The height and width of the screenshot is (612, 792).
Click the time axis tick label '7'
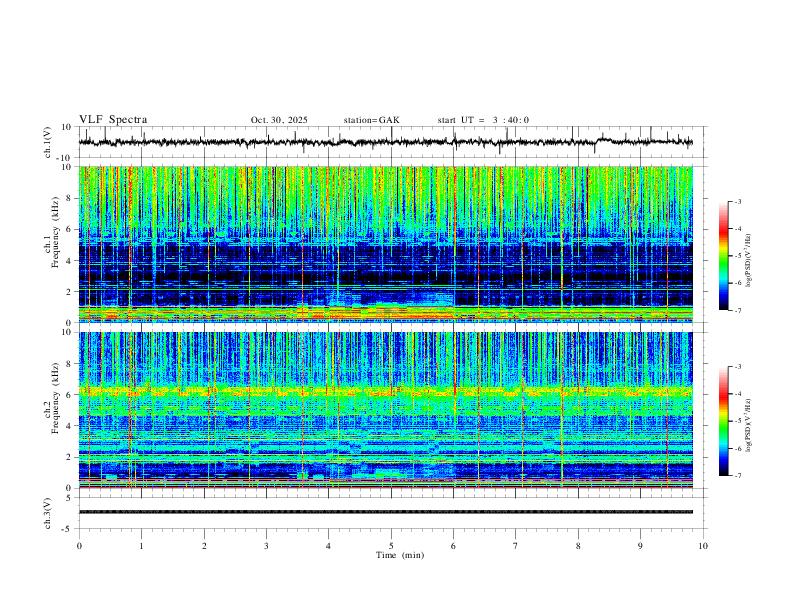pyautogui.click(x=516, y=546)
